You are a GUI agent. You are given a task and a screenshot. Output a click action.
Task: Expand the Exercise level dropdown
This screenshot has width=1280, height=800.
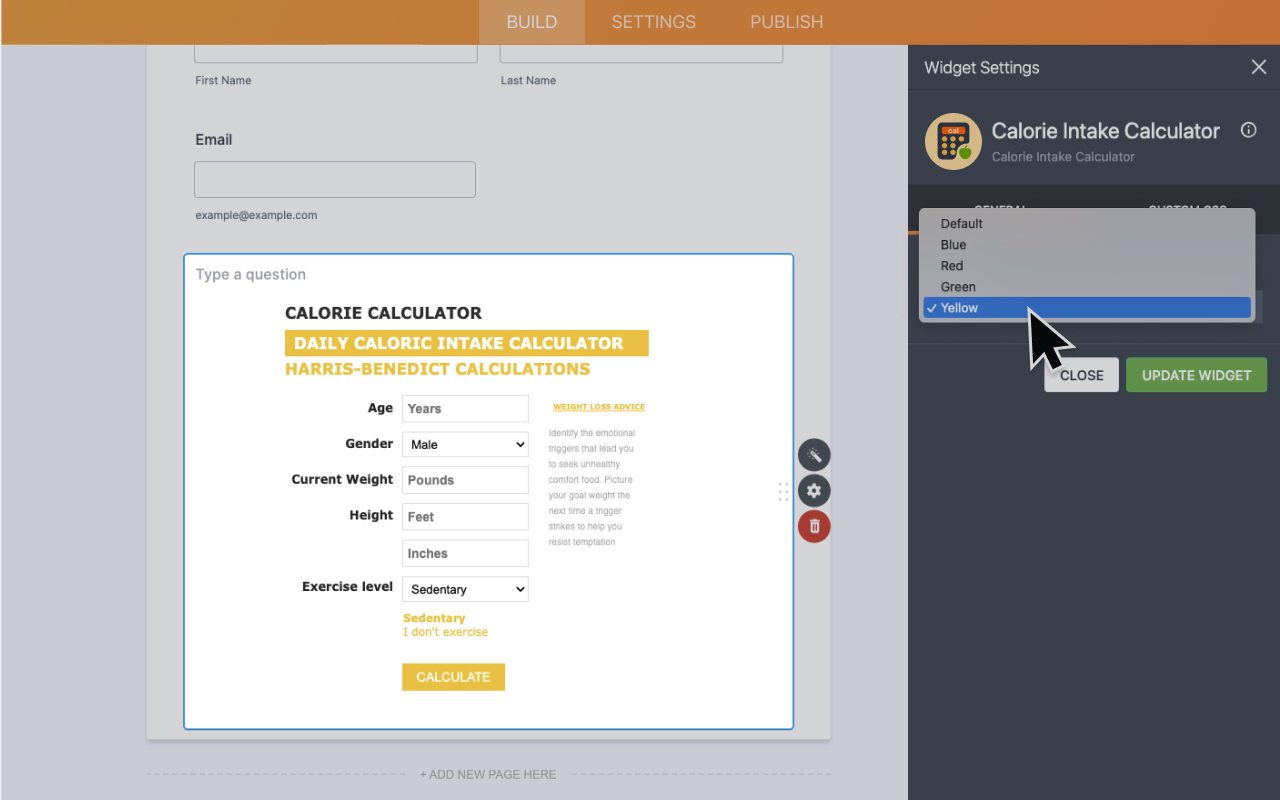464,589
